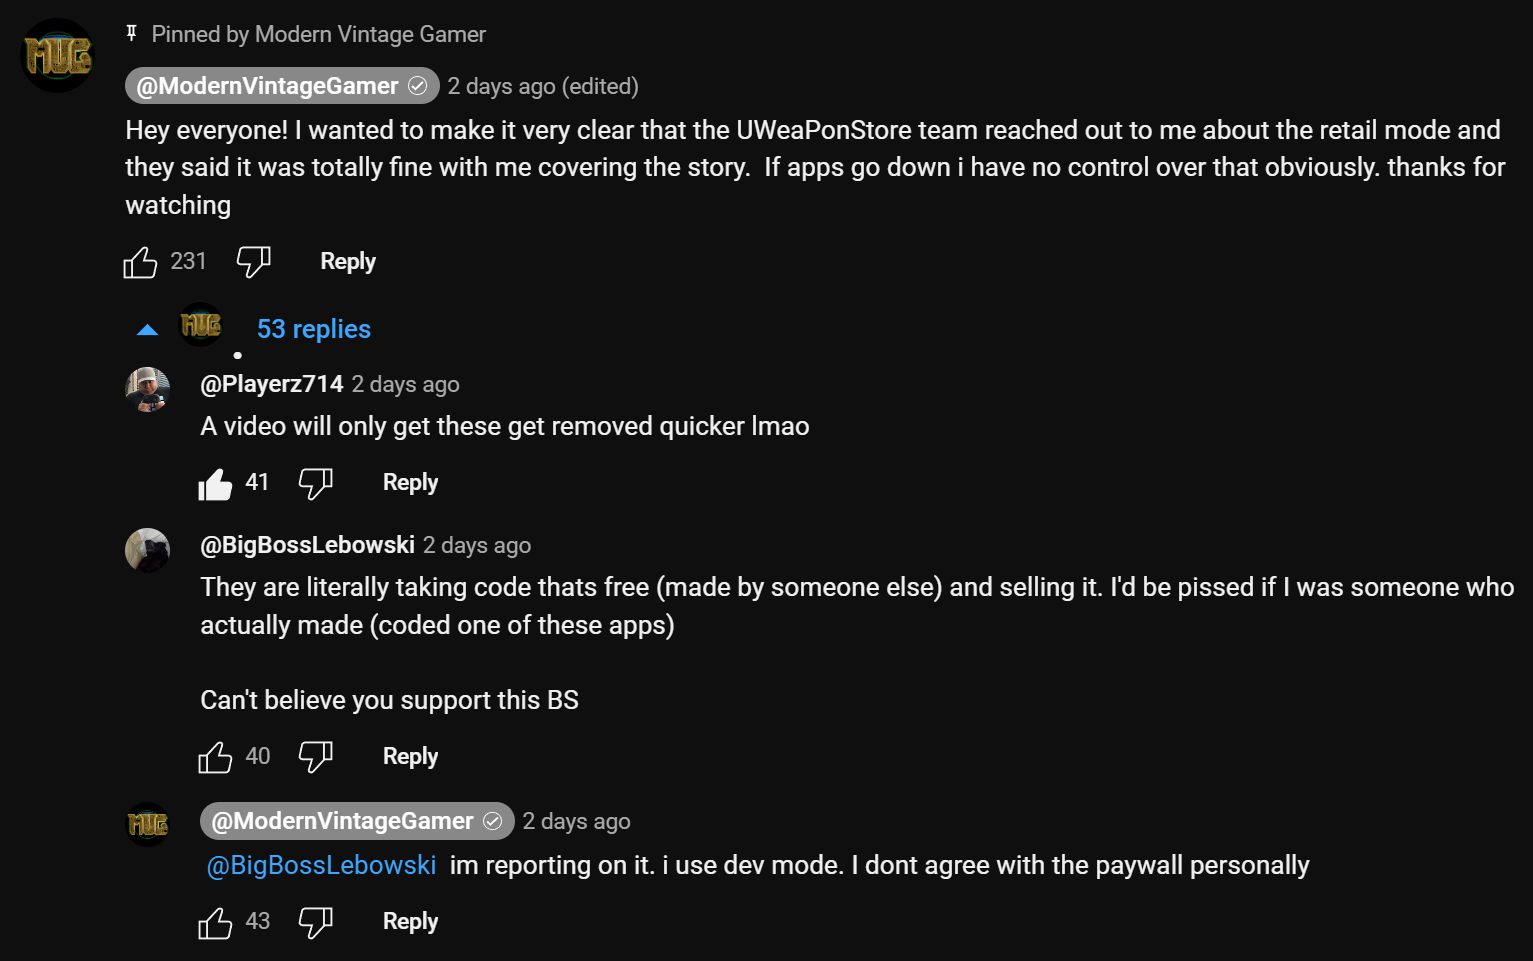Image resolution: width=1533 pixels, height=961 pixels.
Task: Dislike the pinned ModernVintageGamer comment
Action: 253,262
